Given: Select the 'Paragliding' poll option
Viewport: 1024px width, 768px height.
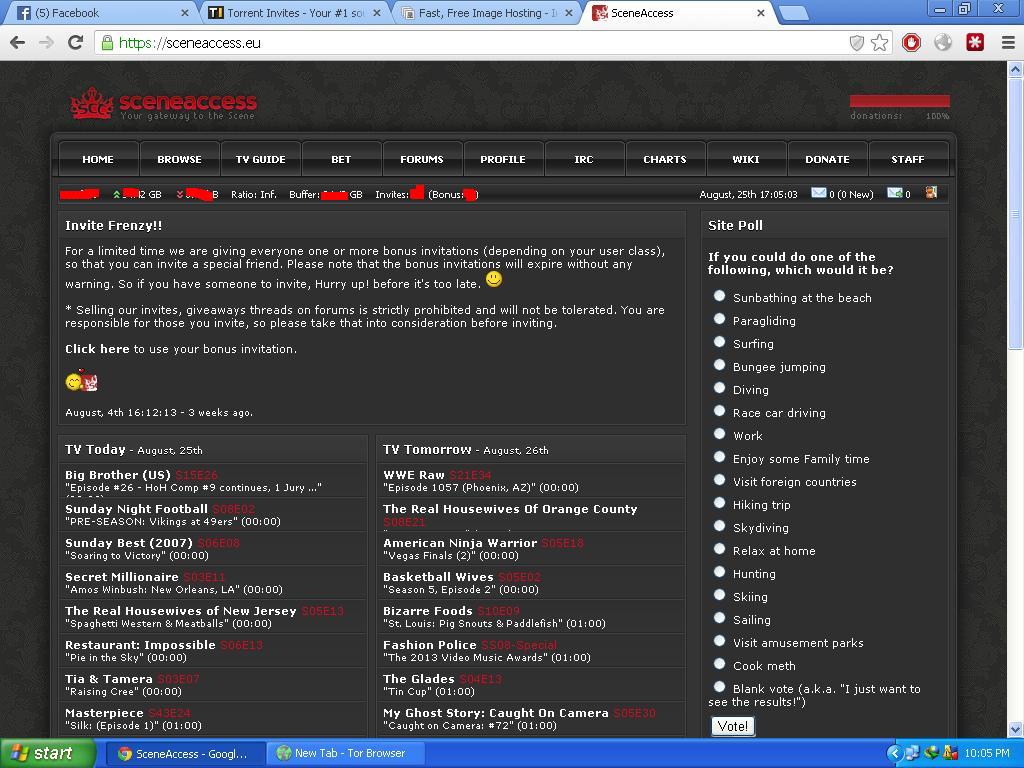Looking at the screenshot, I should point(720,319).
